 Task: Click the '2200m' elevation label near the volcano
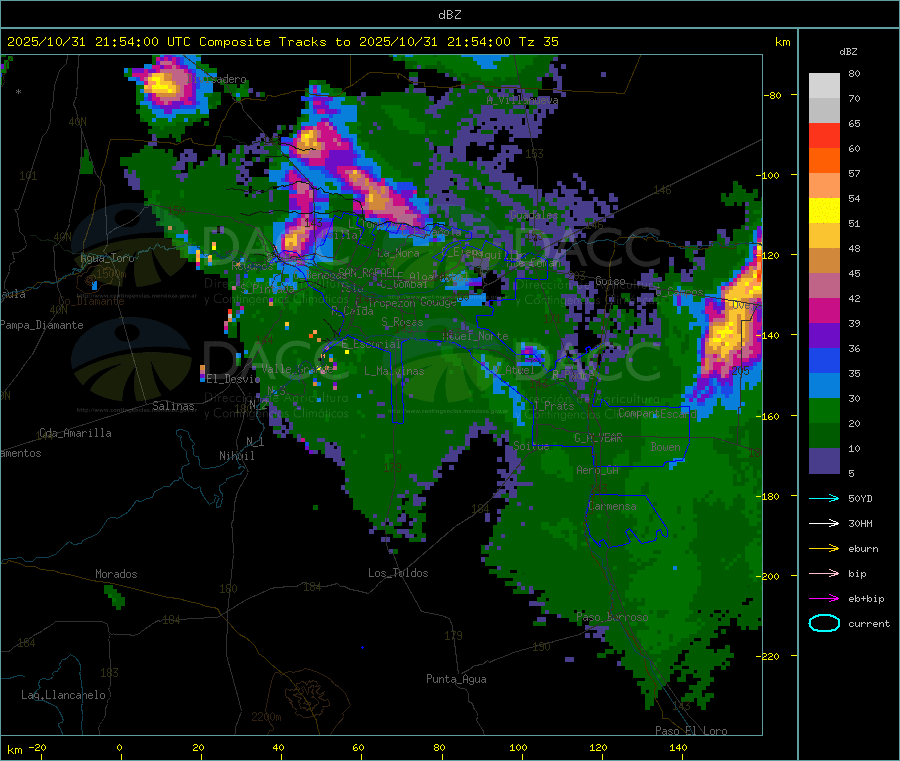[x=266, y=717]
